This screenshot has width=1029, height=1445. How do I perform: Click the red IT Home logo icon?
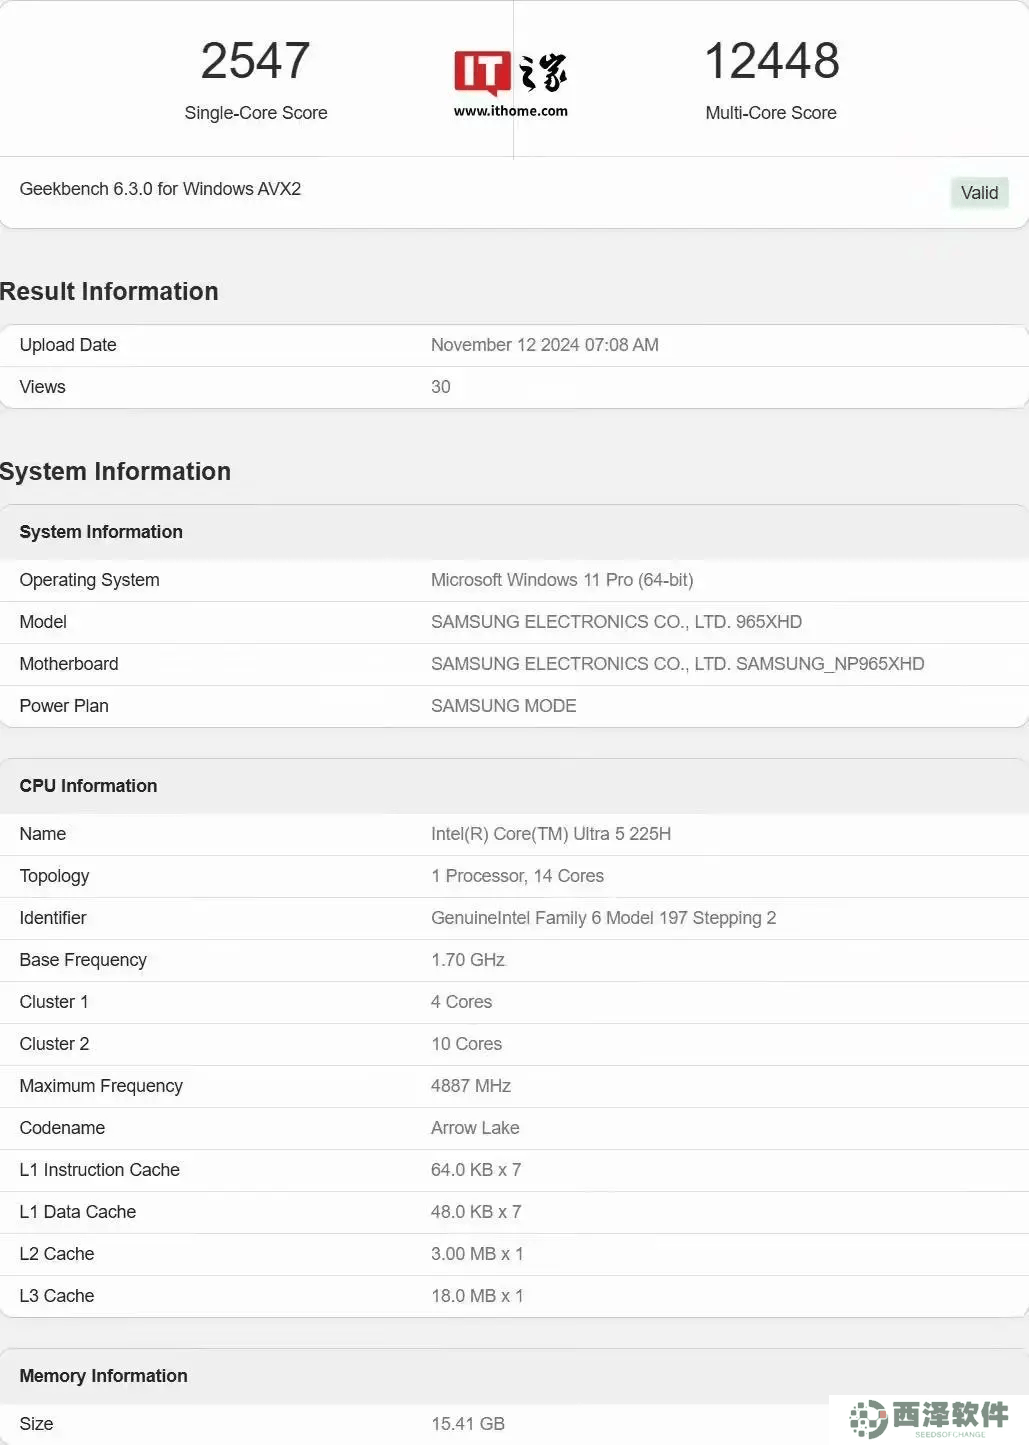pos(482,73)
